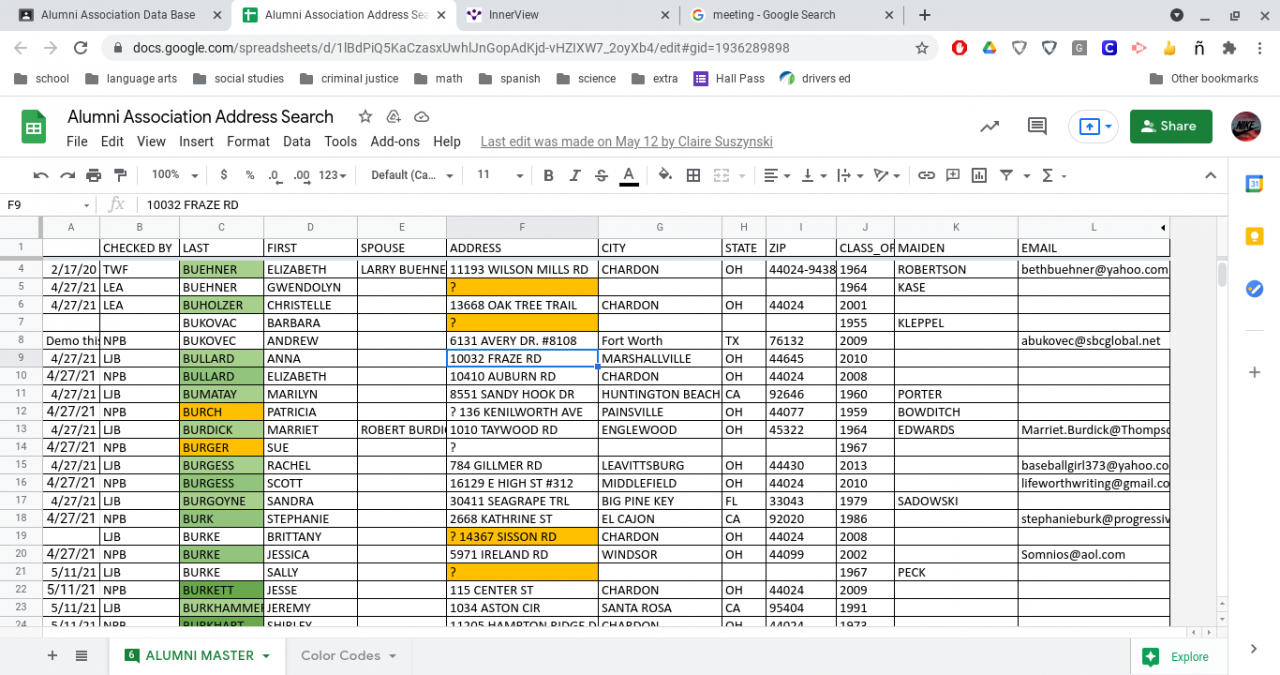Toggle strikethrough formatting

point(601,175)
